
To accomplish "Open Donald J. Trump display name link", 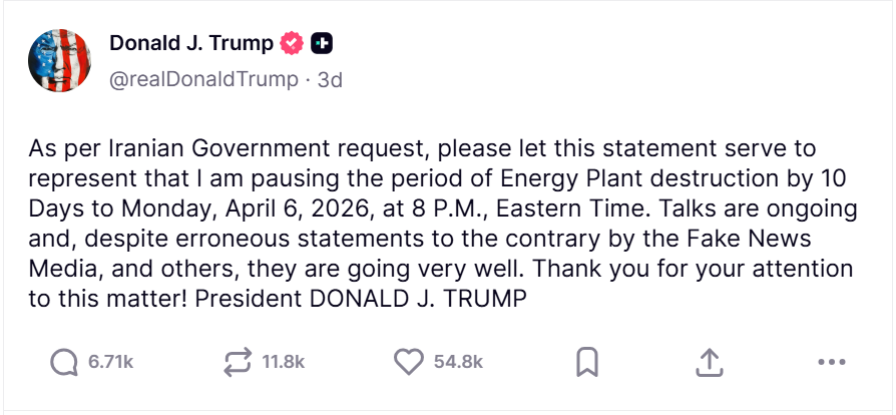I will (191, 43).
